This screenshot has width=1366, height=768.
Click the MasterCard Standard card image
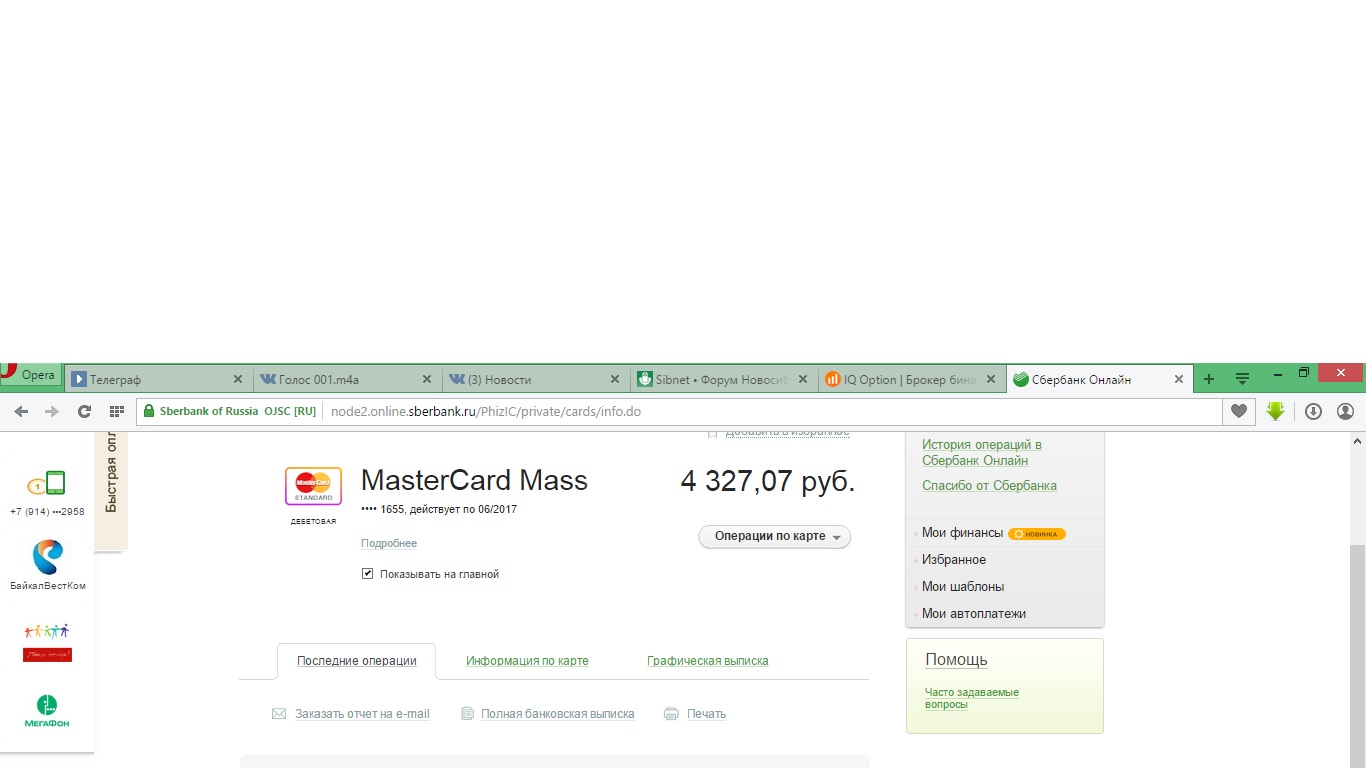[313, 486]
